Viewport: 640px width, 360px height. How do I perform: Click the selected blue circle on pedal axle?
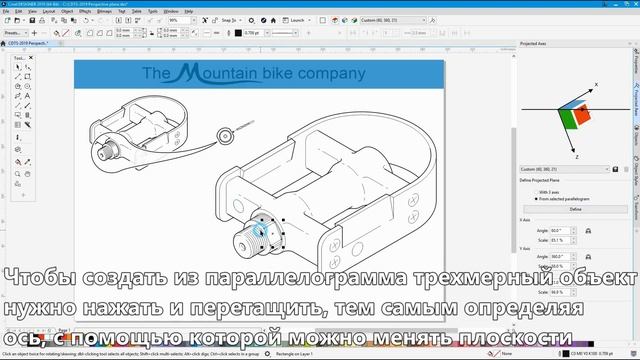point(259,229)
